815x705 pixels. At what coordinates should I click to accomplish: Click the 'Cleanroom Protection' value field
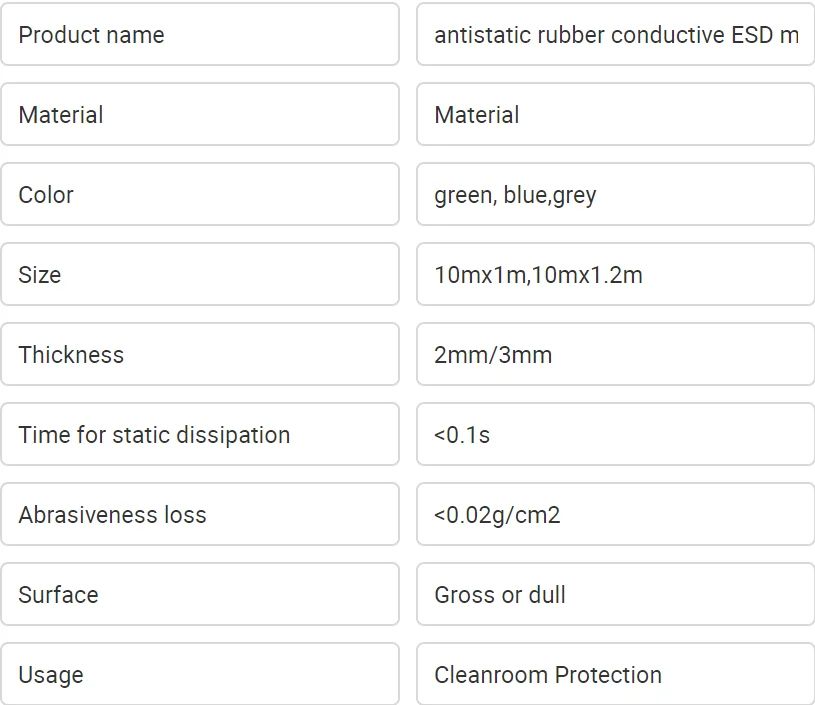pyautogui.click(x=615, y=675)
